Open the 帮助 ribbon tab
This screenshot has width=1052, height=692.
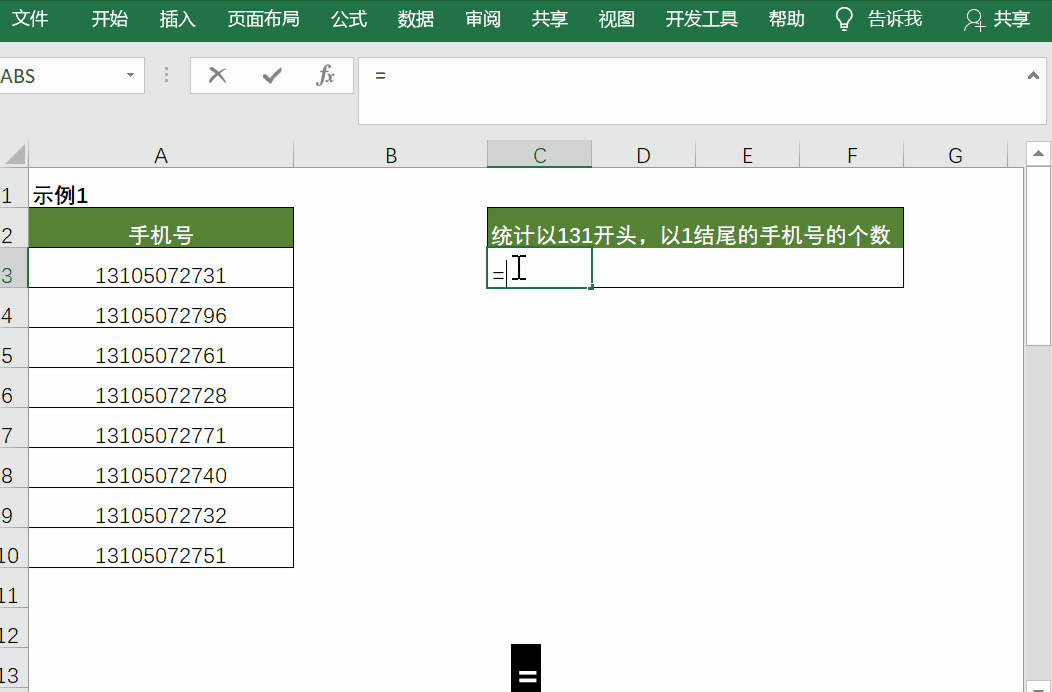coord(786,19)
